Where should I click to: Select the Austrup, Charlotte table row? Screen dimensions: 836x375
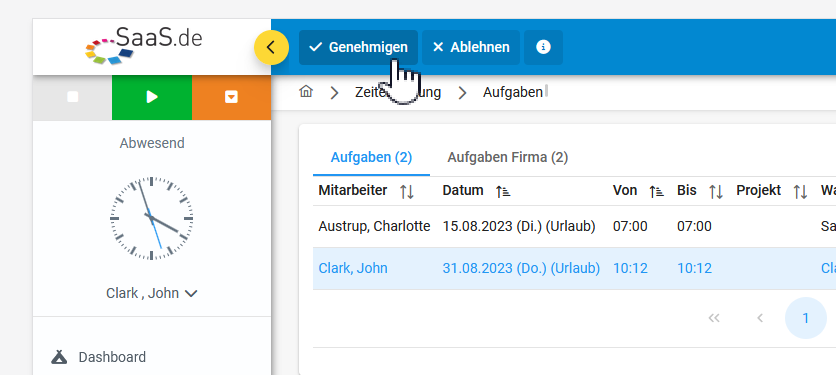(x=574, y=227)
